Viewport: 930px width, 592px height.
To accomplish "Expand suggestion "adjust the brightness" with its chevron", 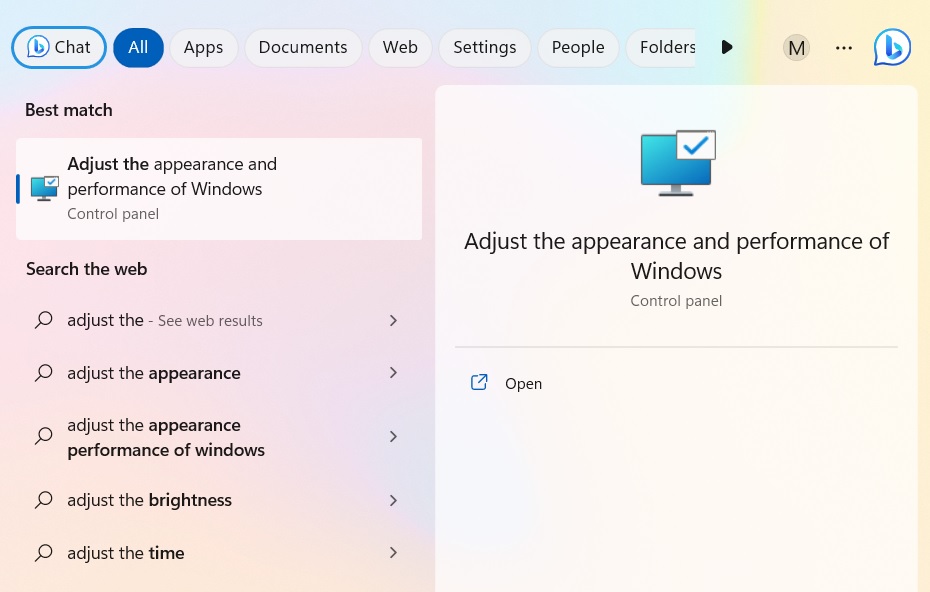I will [x=393, y=499].
